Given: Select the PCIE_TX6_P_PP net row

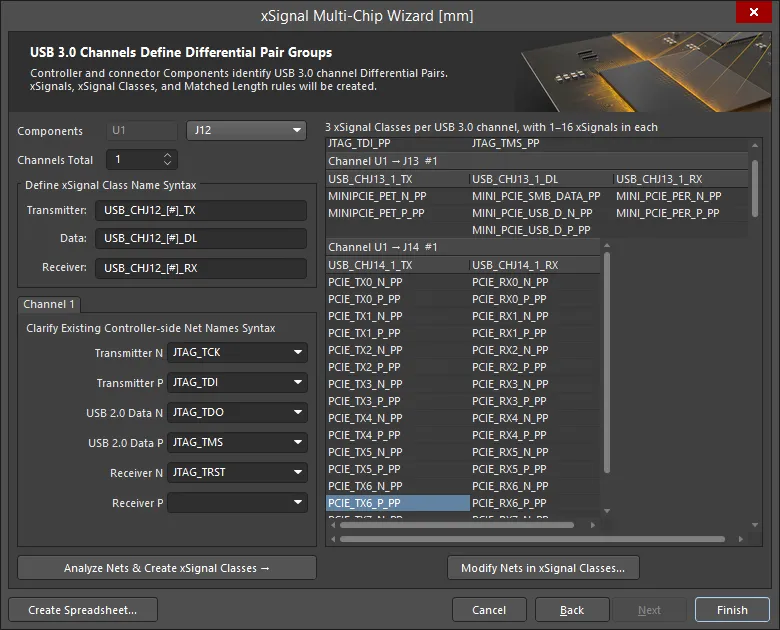Looking at the screenshot, I should [x=397, y=503].
